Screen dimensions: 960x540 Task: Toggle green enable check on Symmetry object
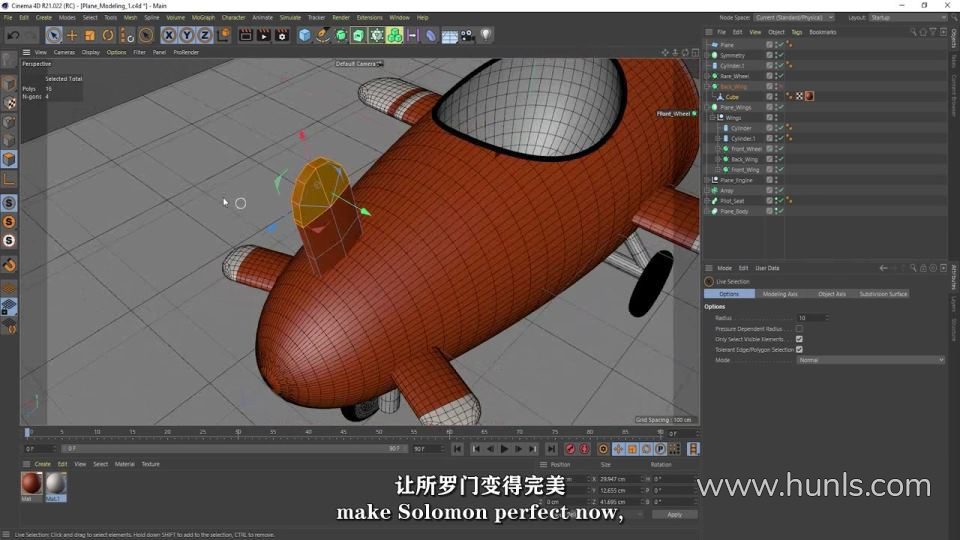pos(781,55)
